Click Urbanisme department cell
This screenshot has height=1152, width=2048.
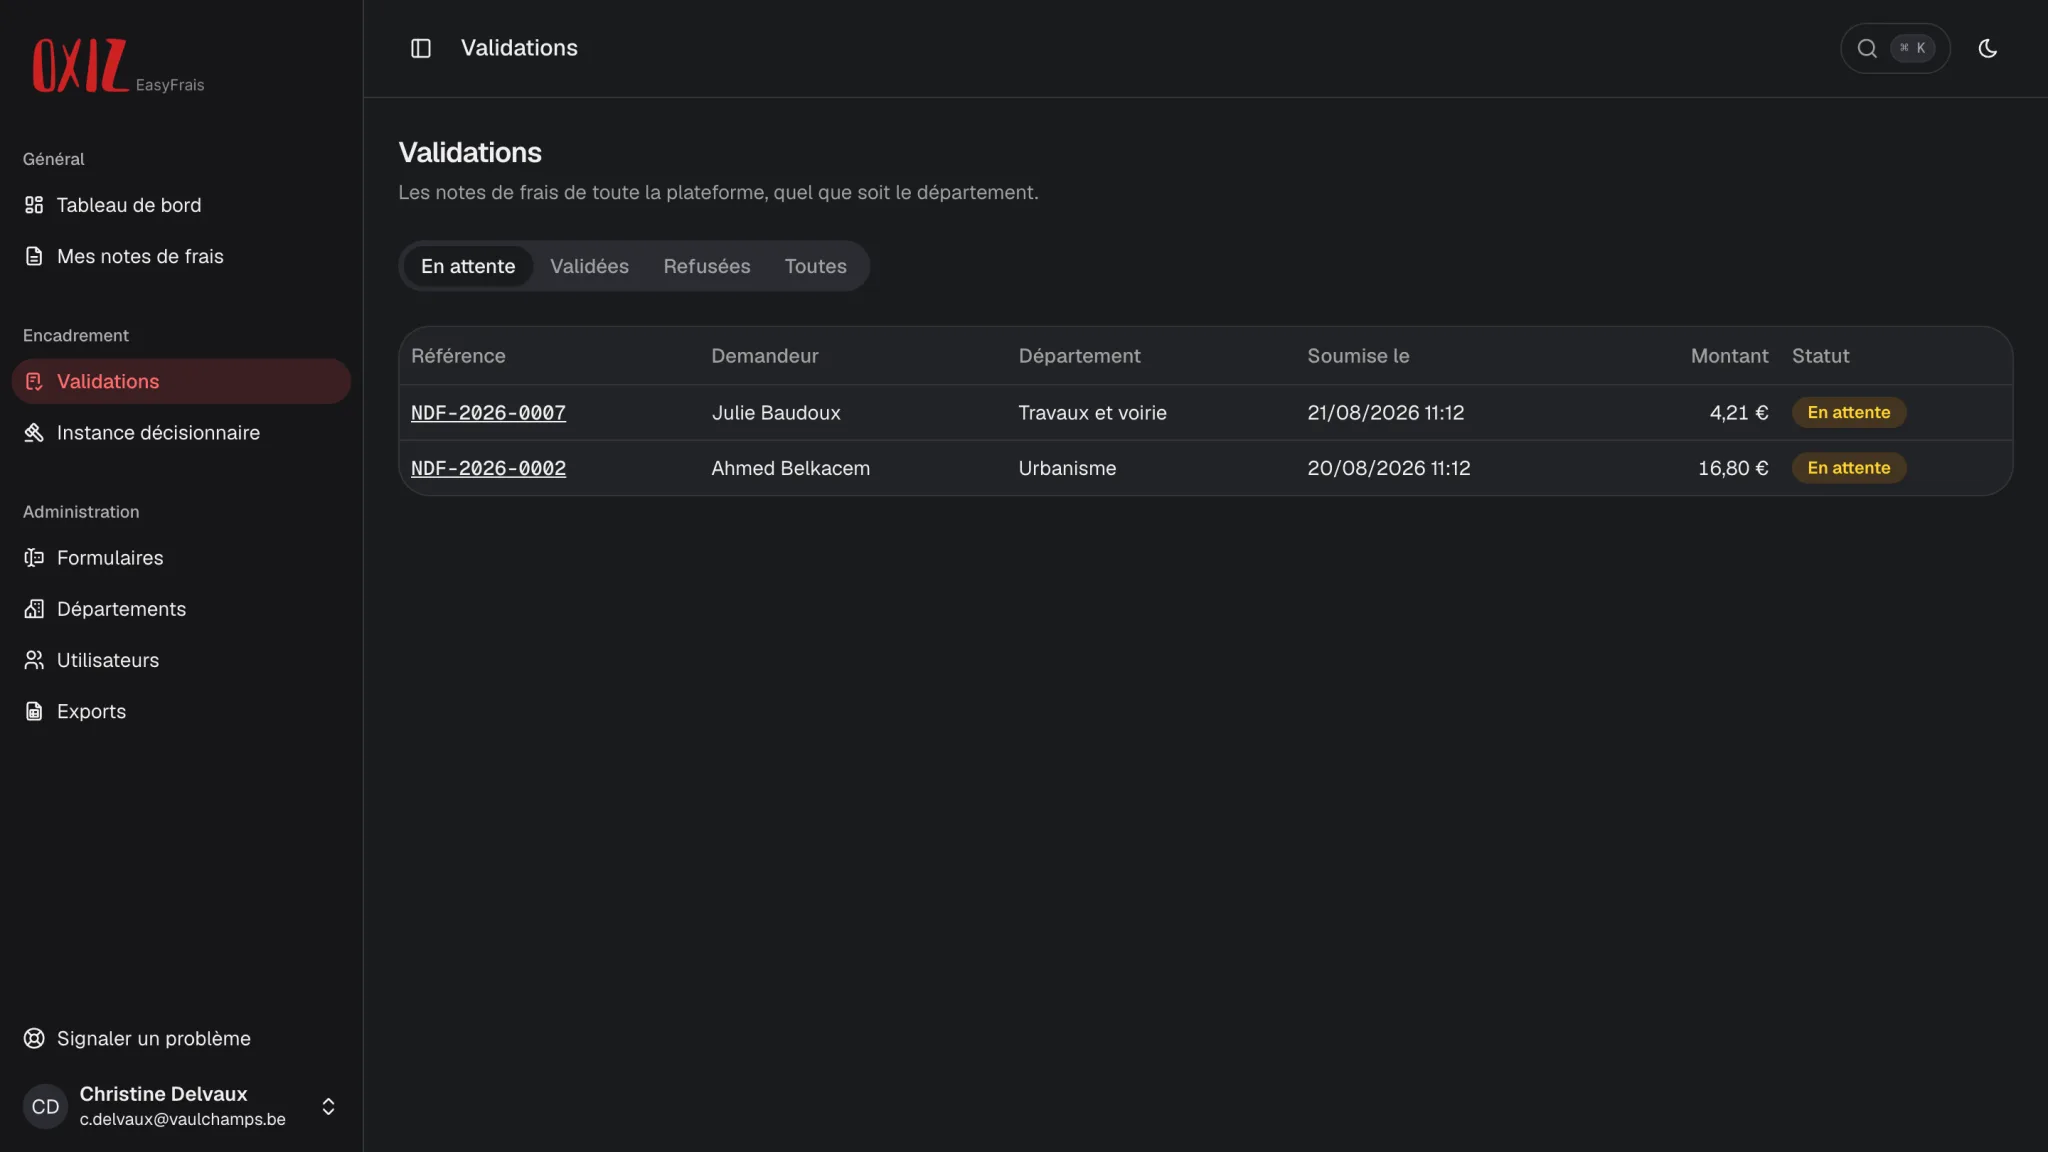1067,468
